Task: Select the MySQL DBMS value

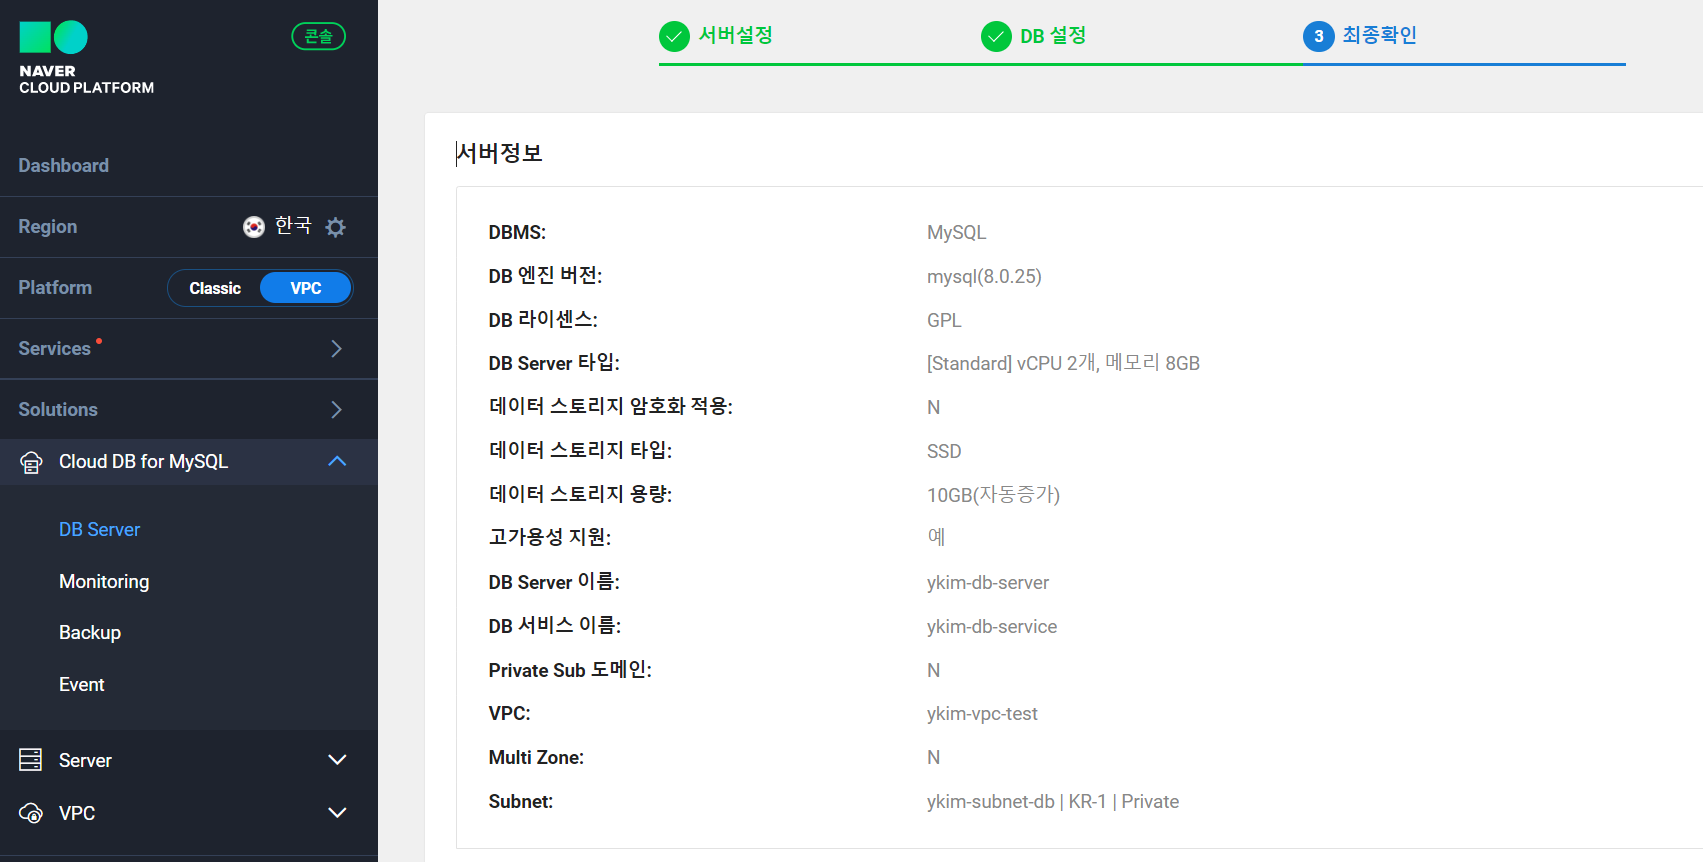Action: [956, 233]
